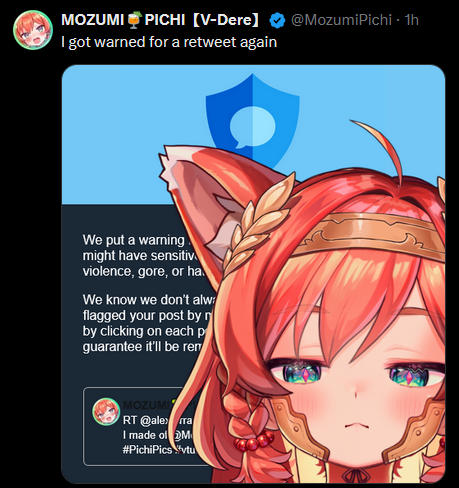This screenshot has width=459, height=488.
Task: Click the MOZUMI name inside the quoted post
Action: pos(146,405)
